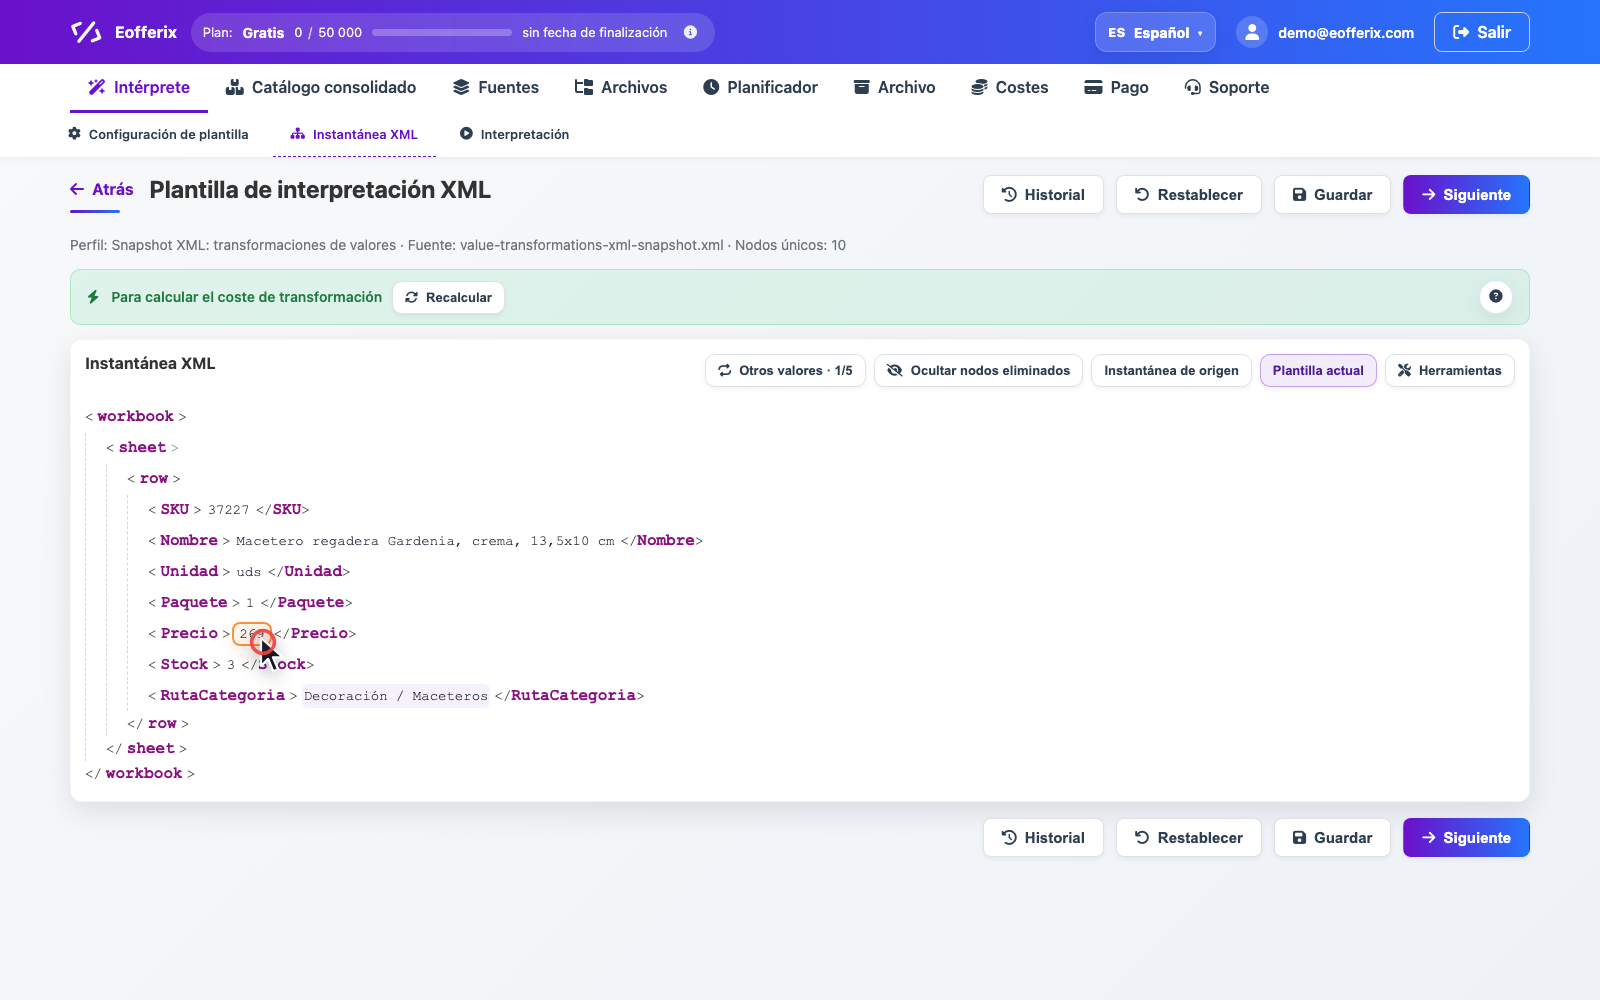Click the Stock opening tag
The height and width of the screenshot is (1000, 1600).
click(184, 664)
